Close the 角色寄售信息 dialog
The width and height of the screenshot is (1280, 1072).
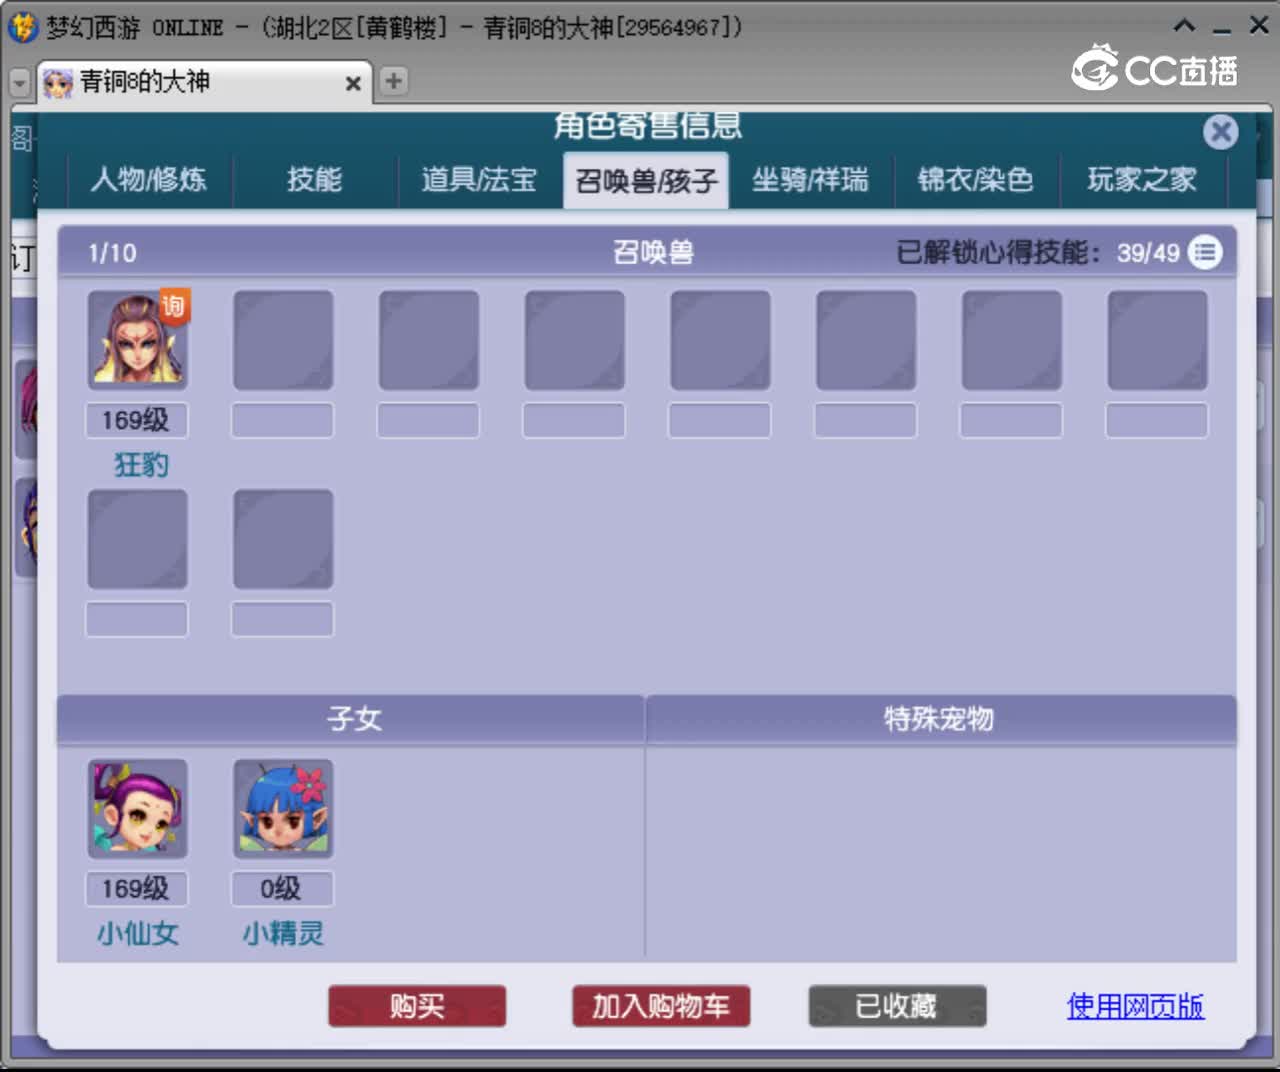1220,131
